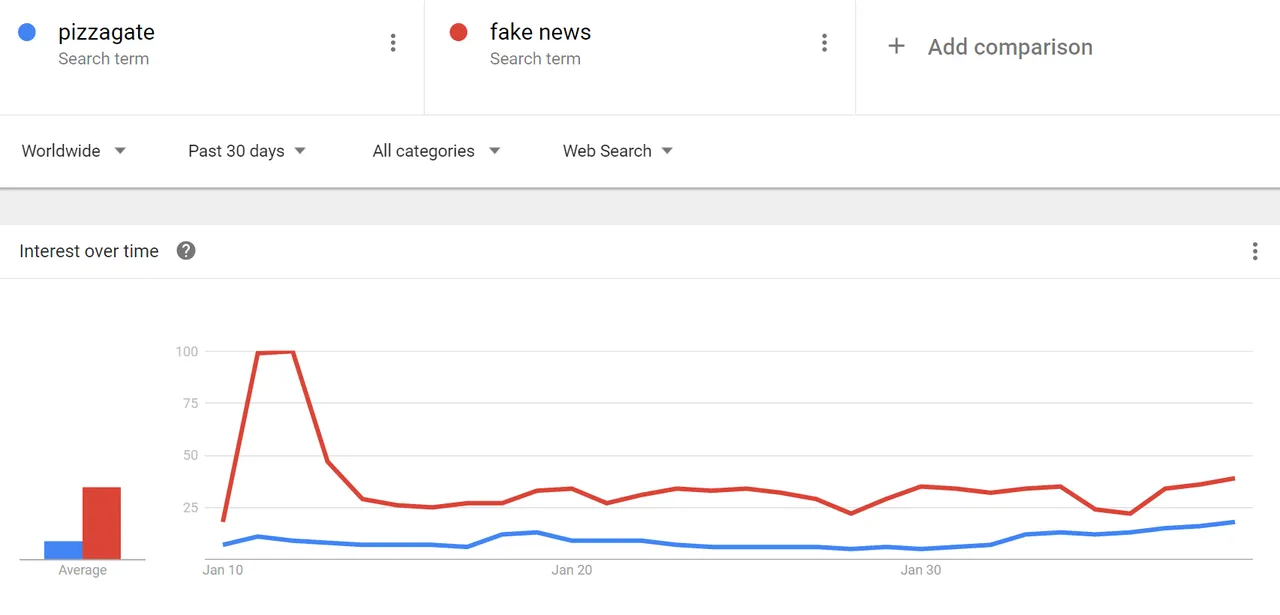Click the Add comparison button
This screenshot has height=615, width=1280.
pyautogui.click(x=990, y=46)
